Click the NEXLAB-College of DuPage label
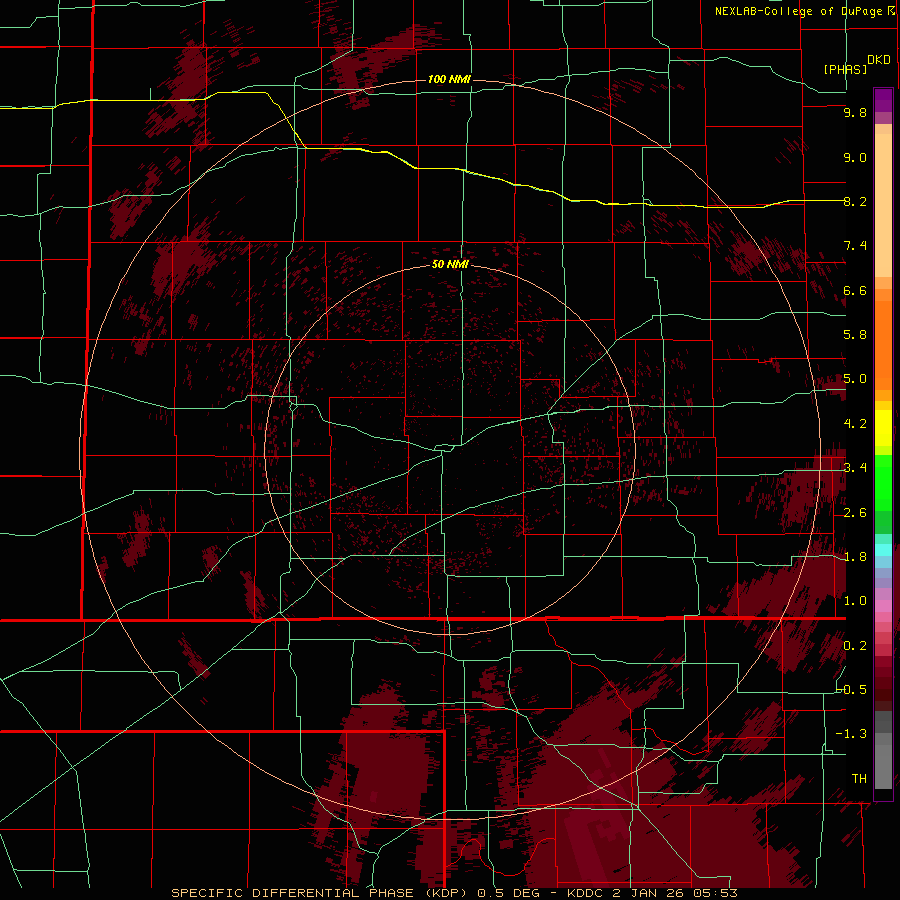This screenshot has height=900, width=900. pyautogui.click(x=798, y=11)
